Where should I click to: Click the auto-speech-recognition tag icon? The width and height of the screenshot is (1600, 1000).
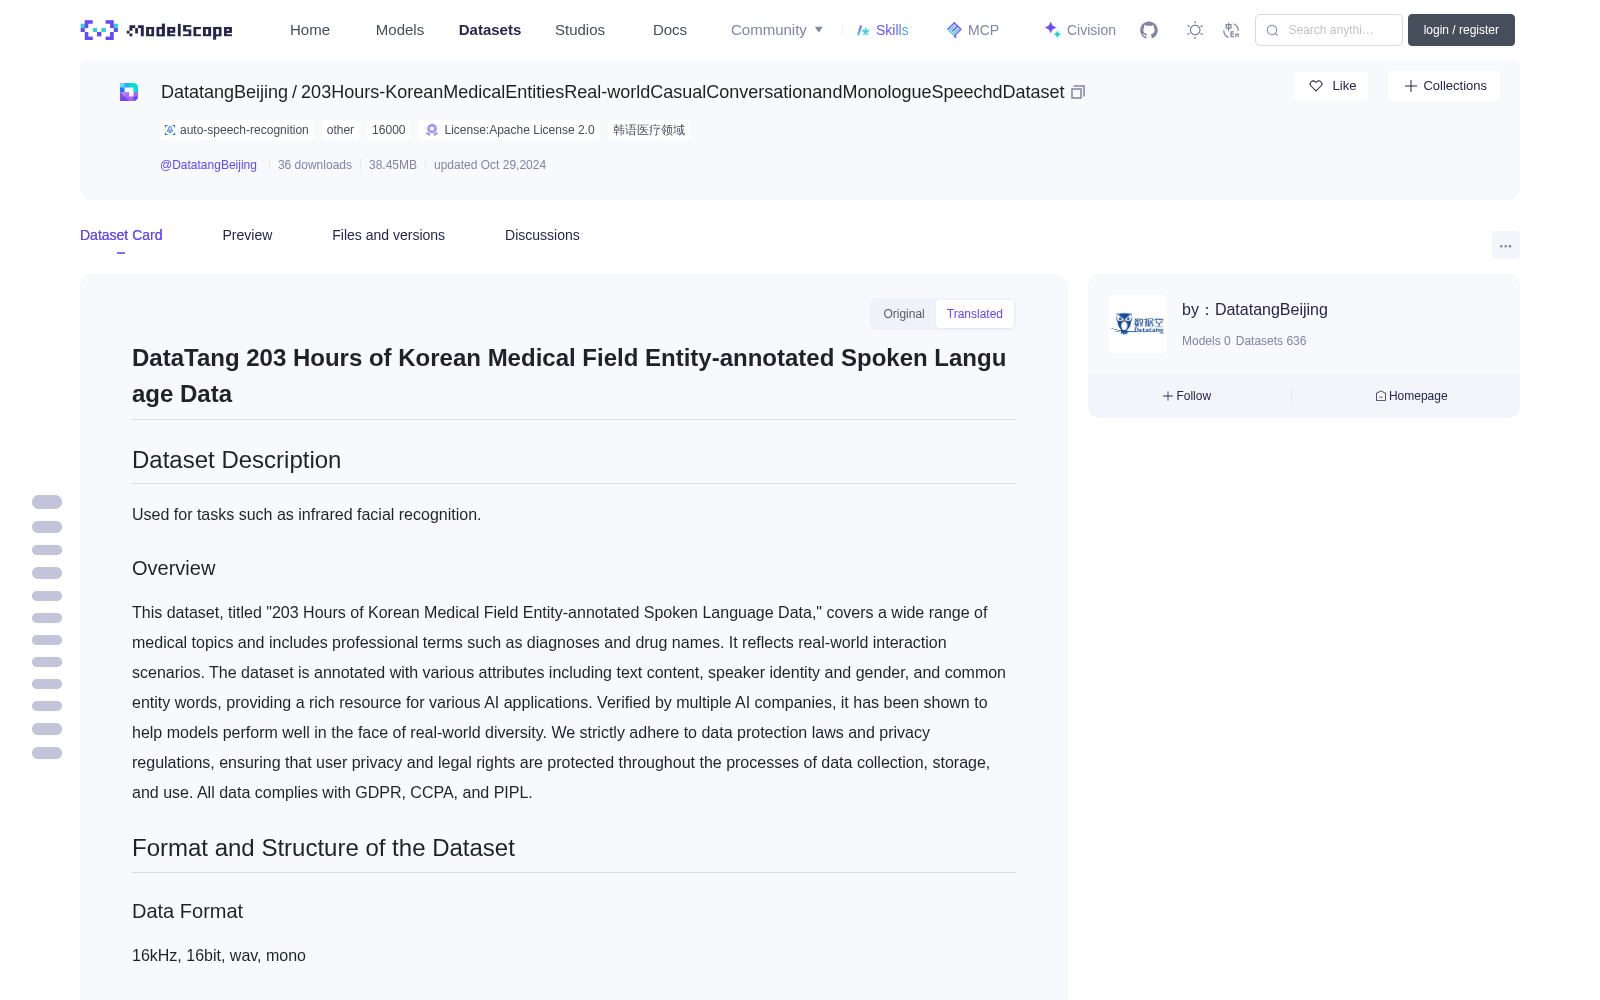point(170,130)
